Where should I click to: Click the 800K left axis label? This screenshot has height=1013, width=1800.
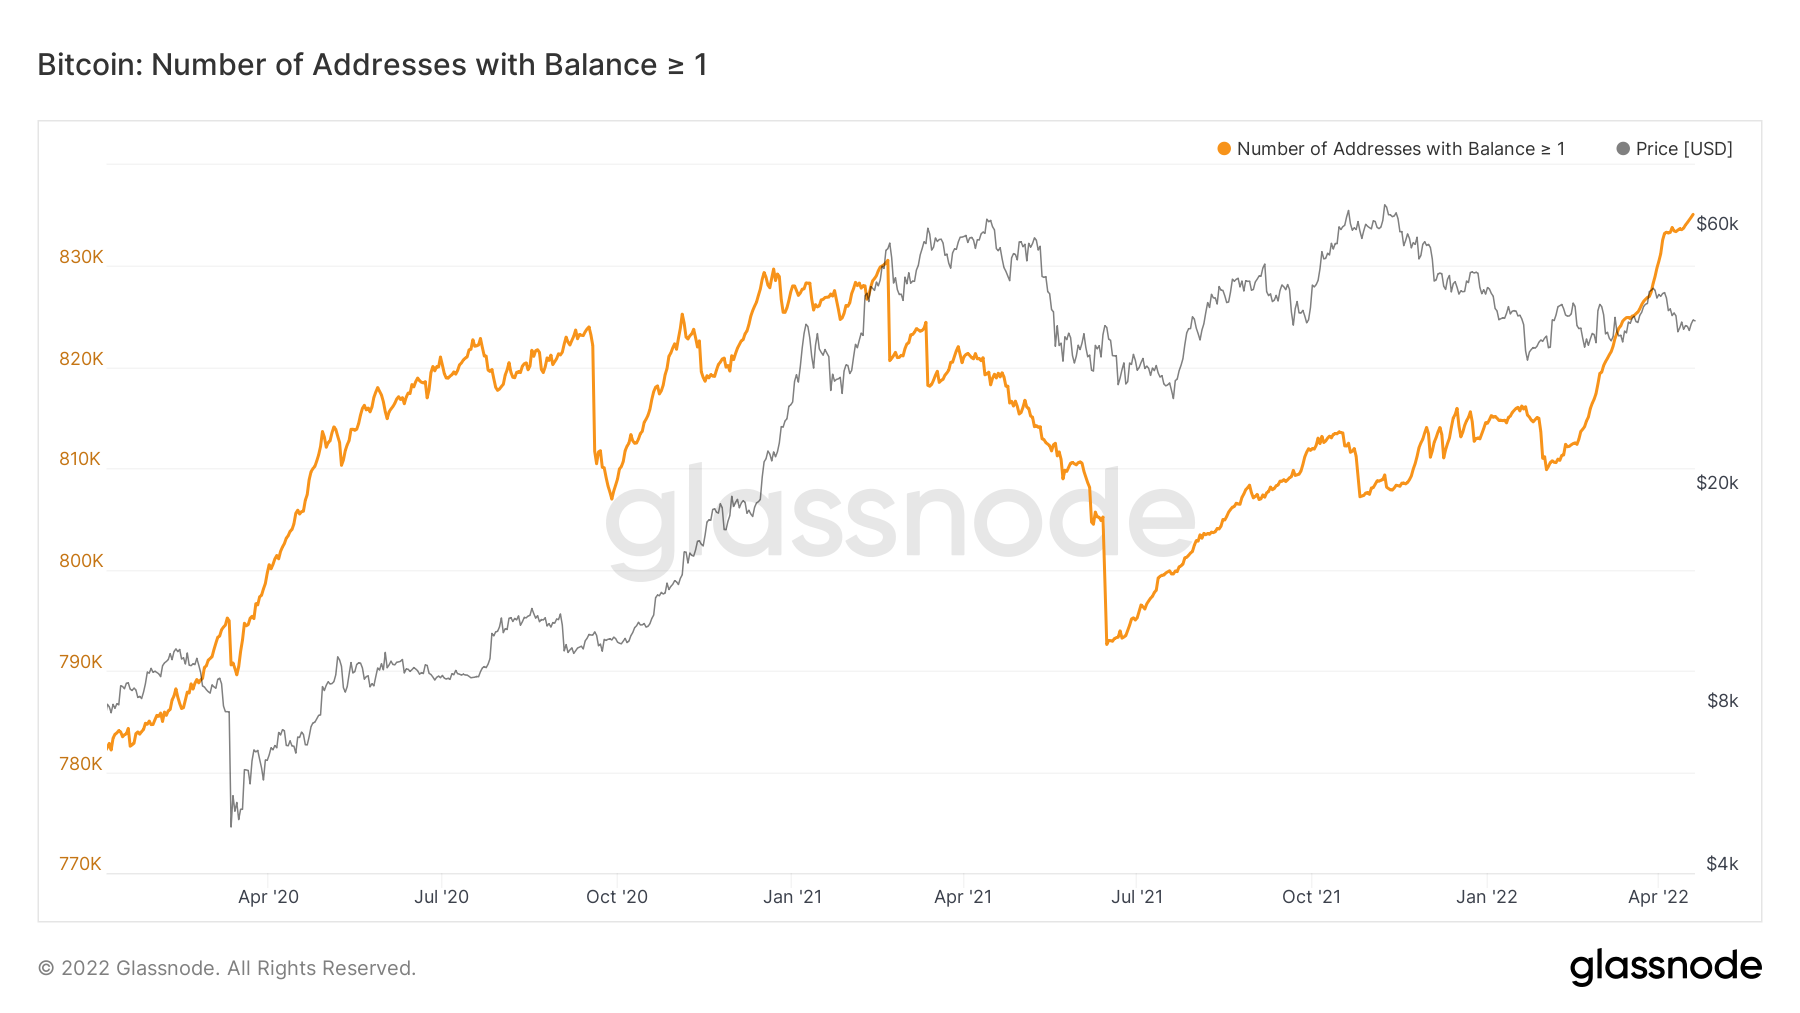81,561
